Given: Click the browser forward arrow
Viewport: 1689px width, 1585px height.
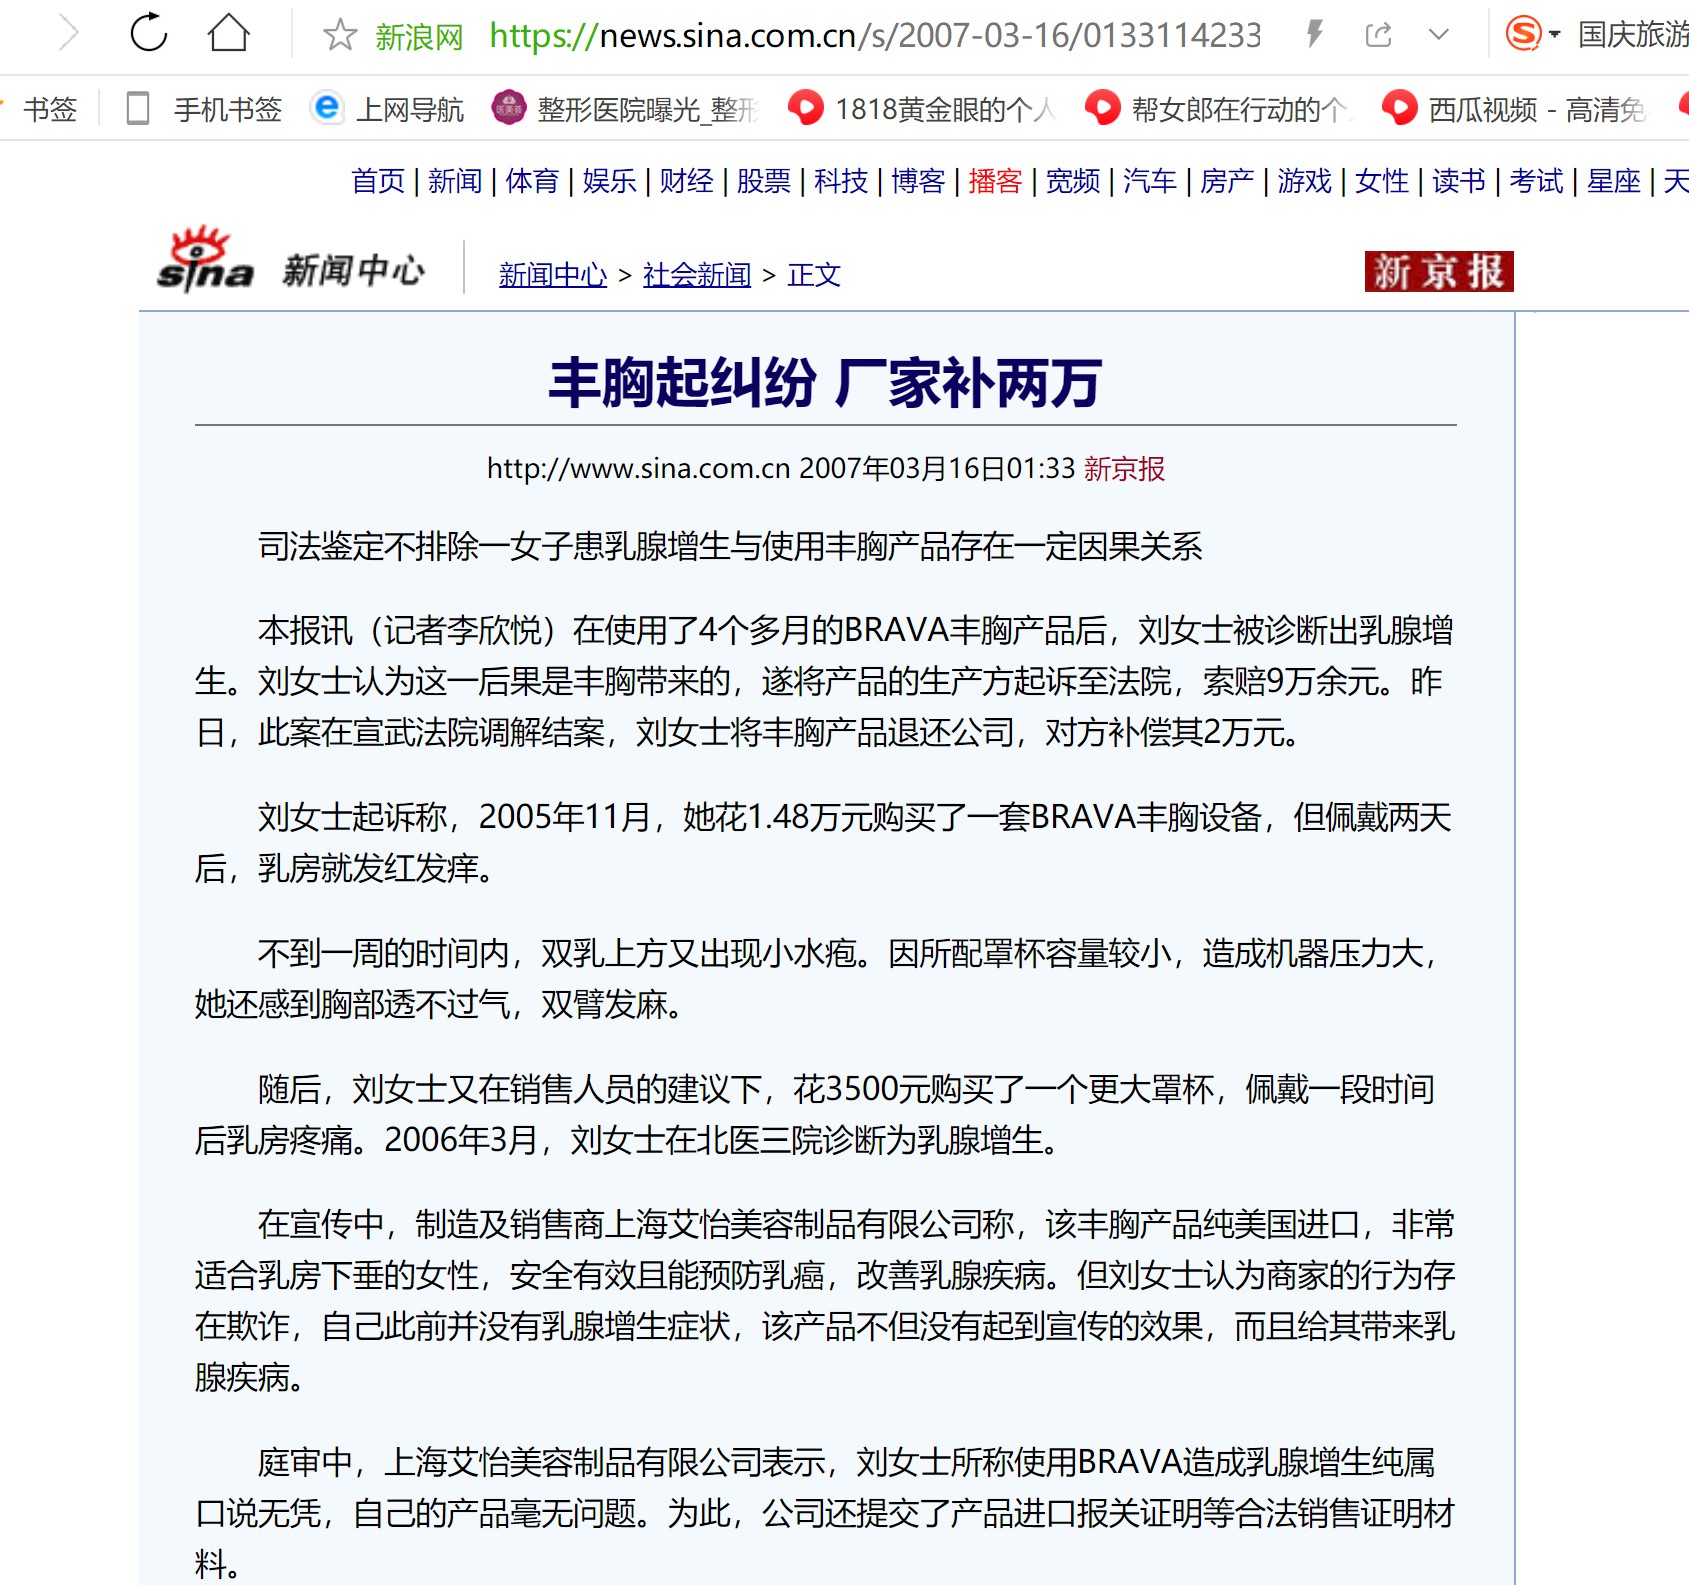Looking at the screenshot, I should pos(68,34).
